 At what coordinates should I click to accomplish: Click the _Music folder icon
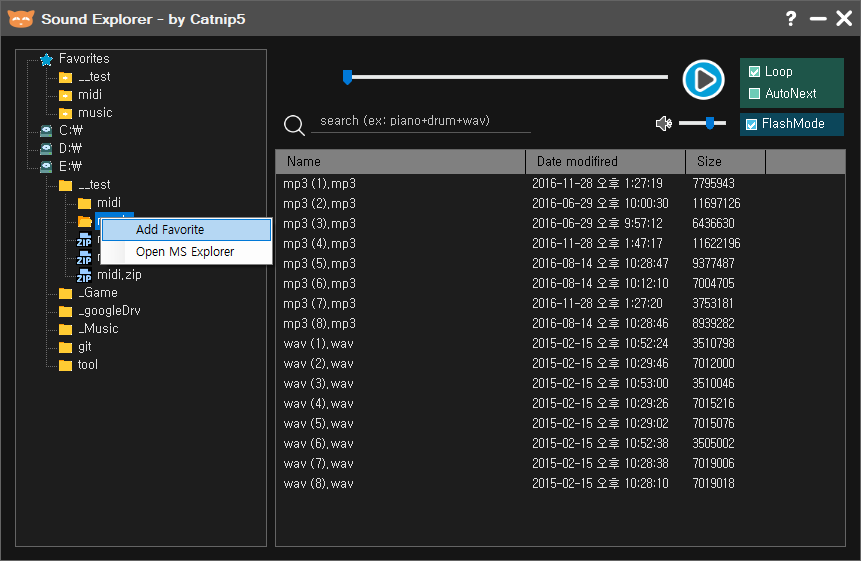click(65, 329)
